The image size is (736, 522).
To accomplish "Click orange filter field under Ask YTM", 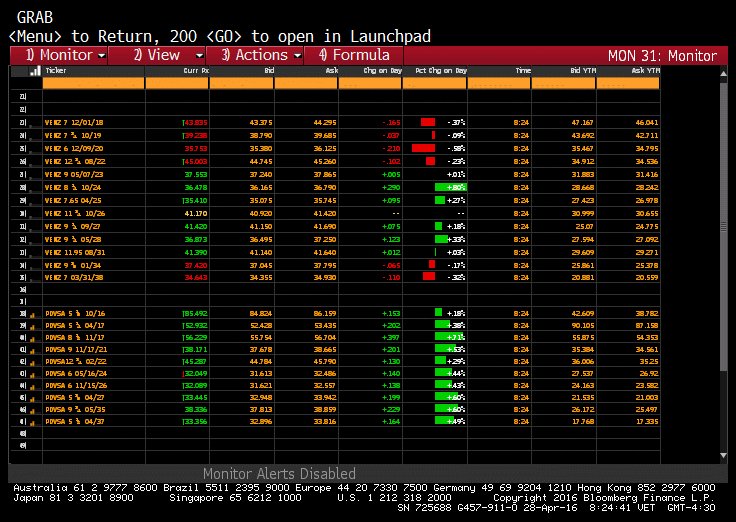I will coord(628,84).
